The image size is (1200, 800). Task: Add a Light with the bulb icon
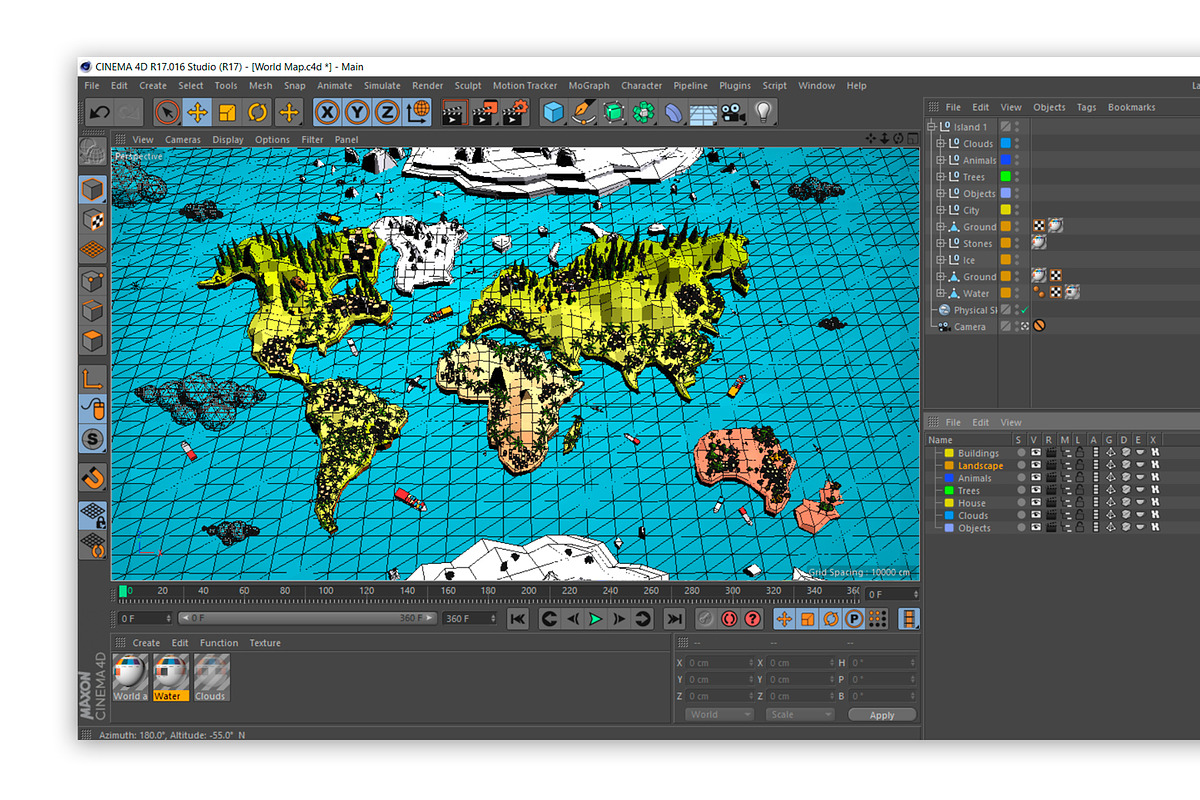(x=764, y=112)
